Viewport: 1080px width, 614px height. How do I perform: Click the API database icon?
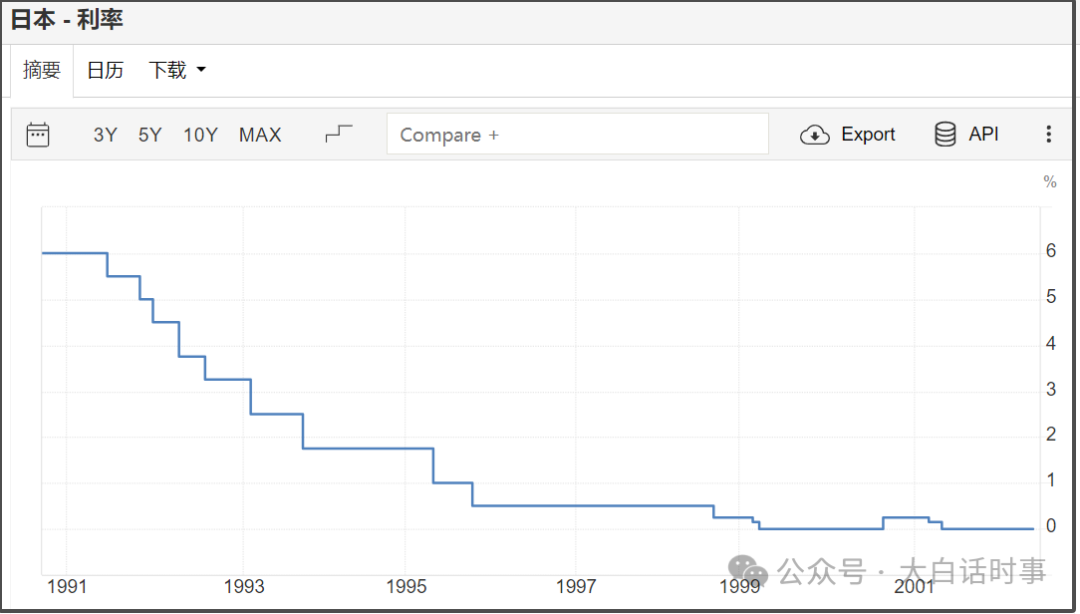[x=945, y=135]
